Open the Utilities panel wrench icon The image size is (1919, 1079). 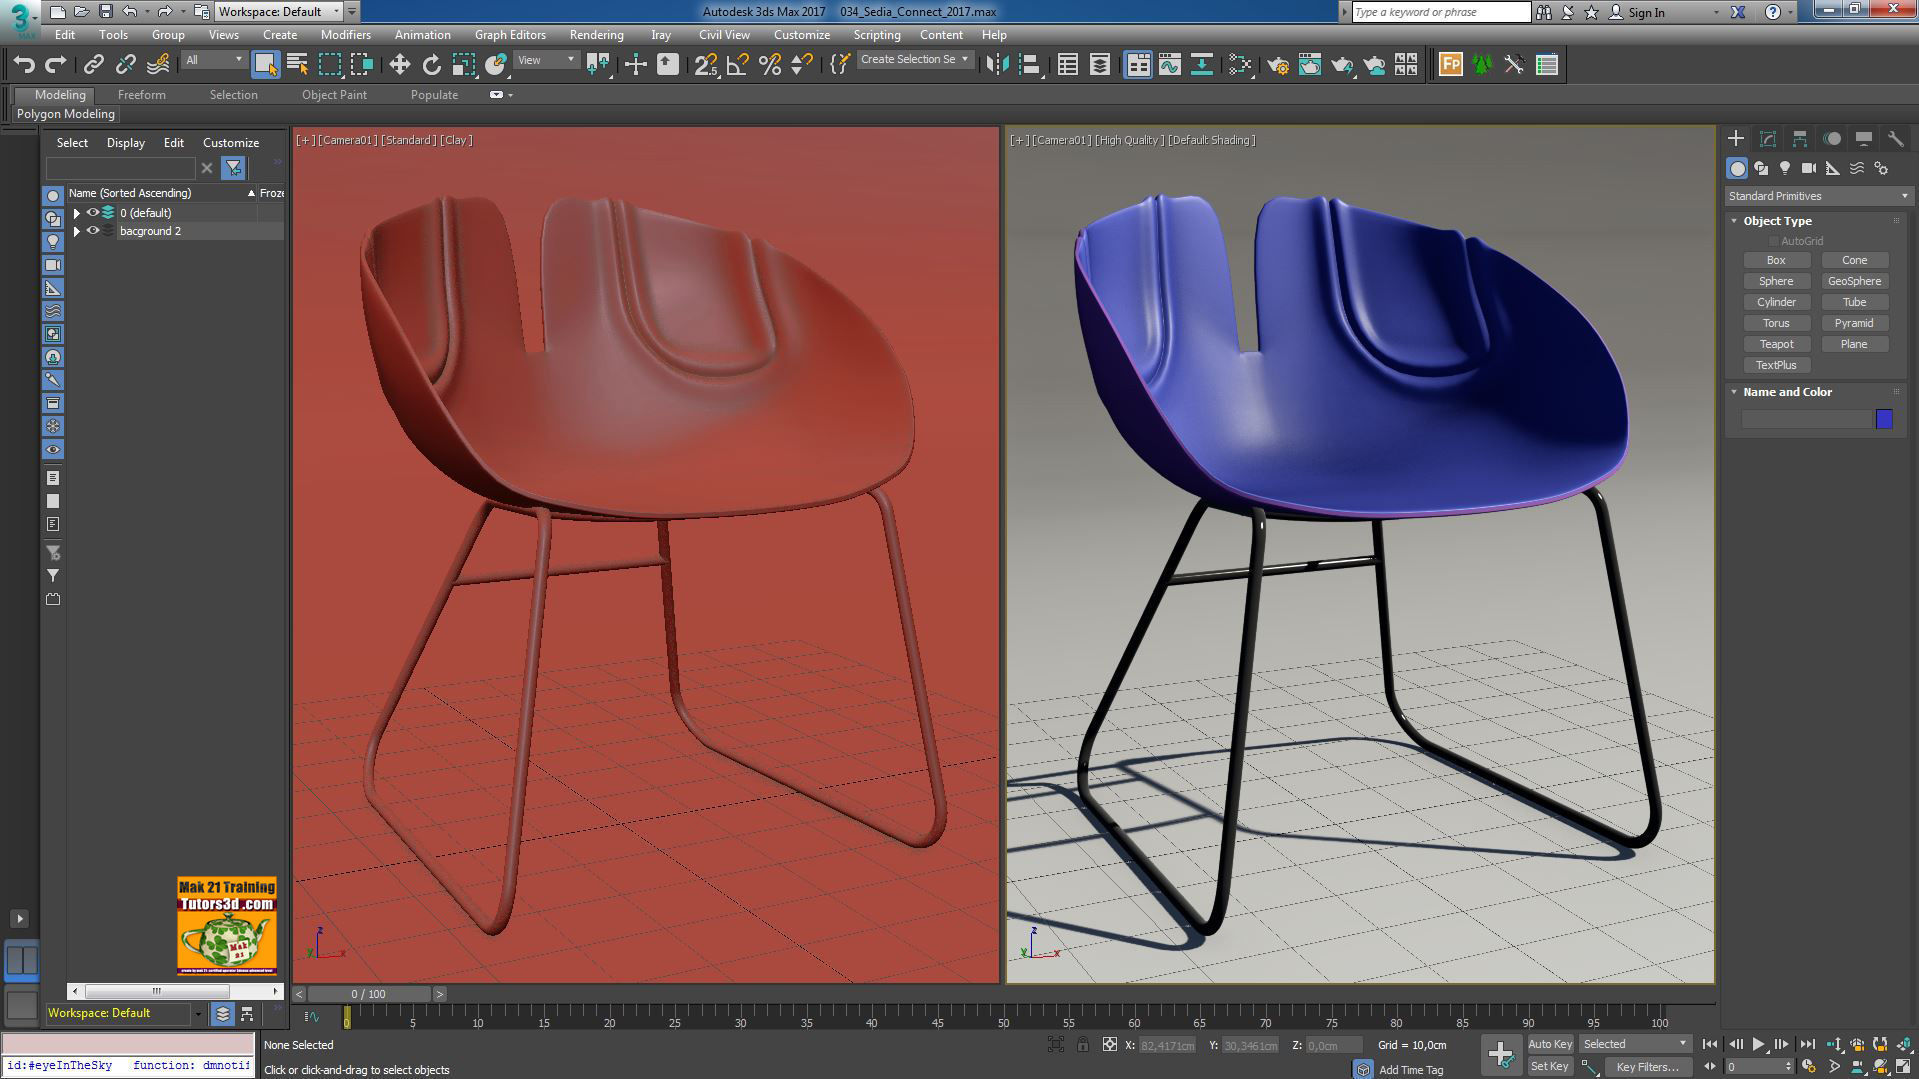pyautogui.click(x=1895, y=139)
